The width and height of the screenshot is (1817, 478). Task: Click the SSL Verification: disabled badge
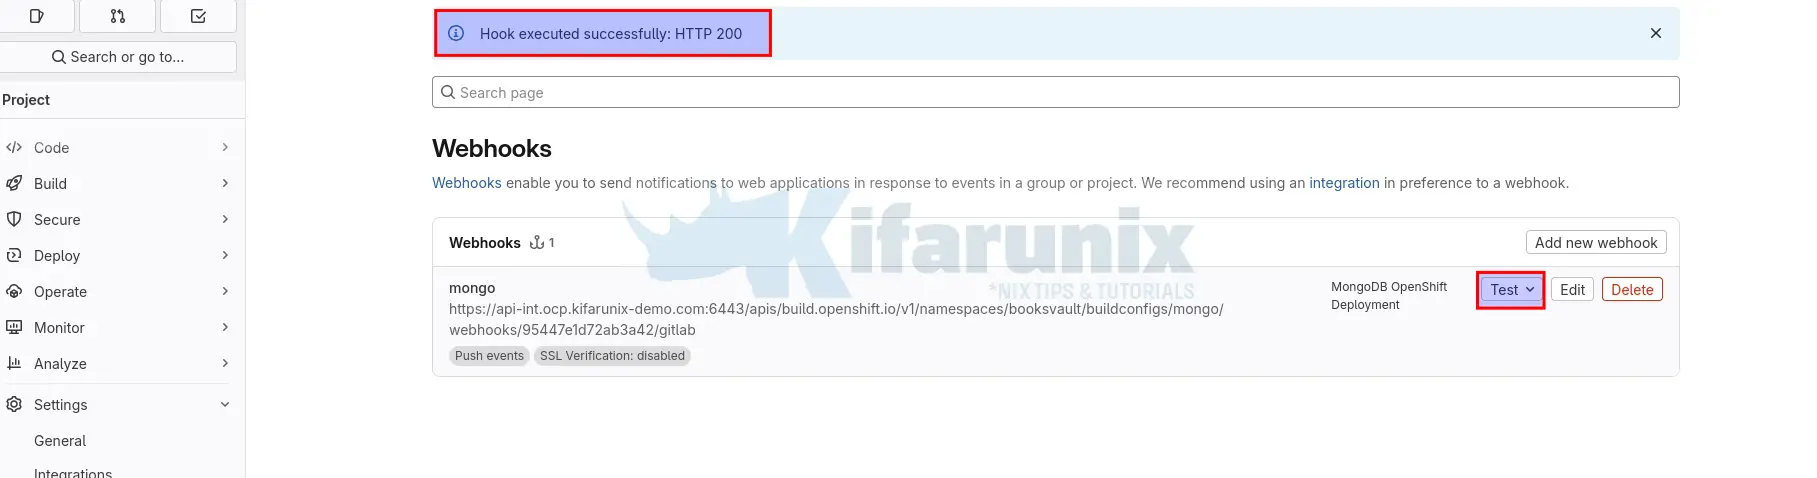click(612, 356)
